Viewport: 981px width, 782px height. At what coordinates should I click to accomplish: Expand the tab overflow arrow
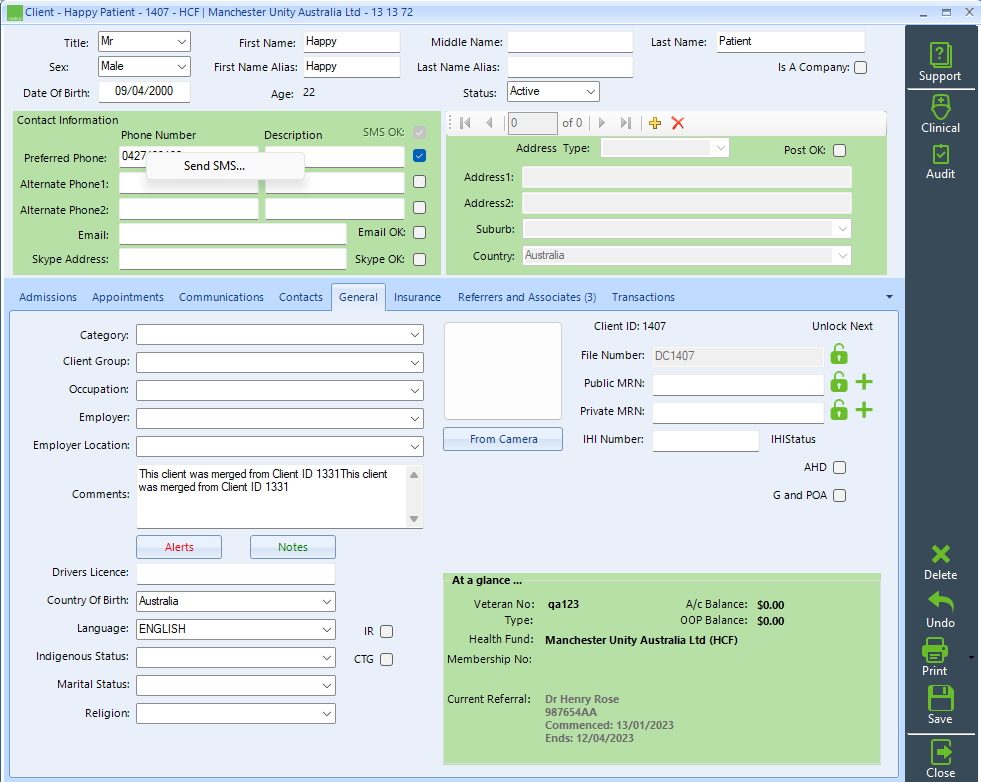coord(890,297)
